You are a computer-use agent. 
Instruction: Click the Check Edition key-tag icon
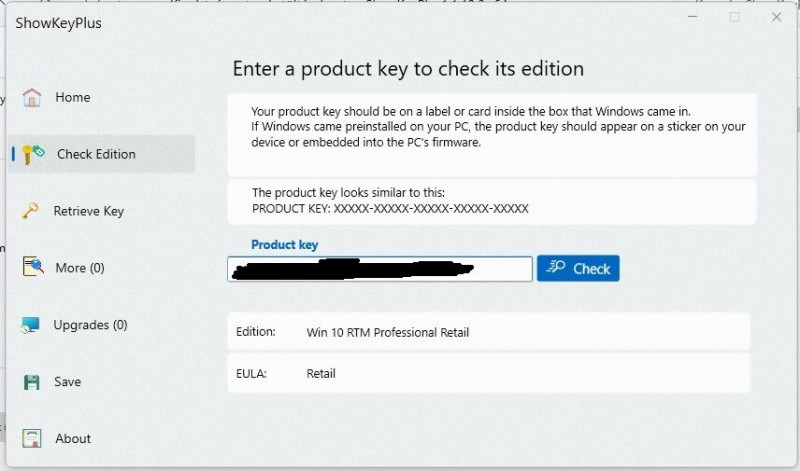tap(36, 154)
